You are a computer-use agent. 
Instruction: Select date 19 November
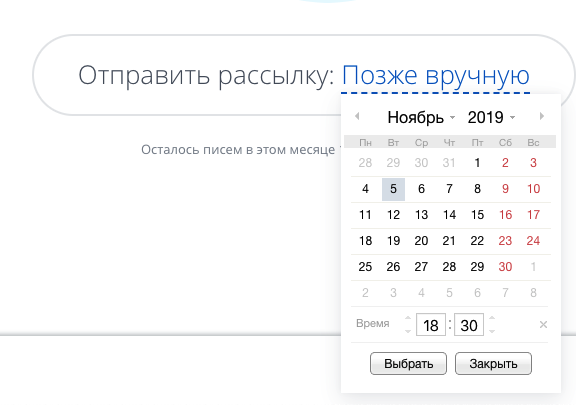point(393,241)
